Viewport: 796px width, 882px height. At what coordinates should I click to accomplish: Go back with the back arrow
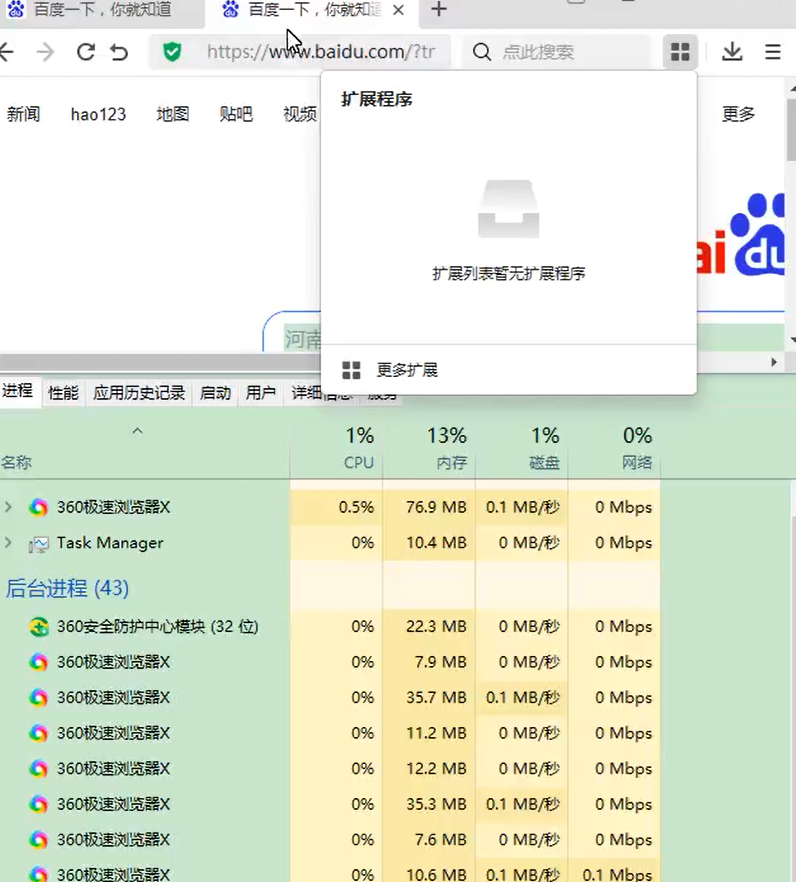click(x=7, y=52)
